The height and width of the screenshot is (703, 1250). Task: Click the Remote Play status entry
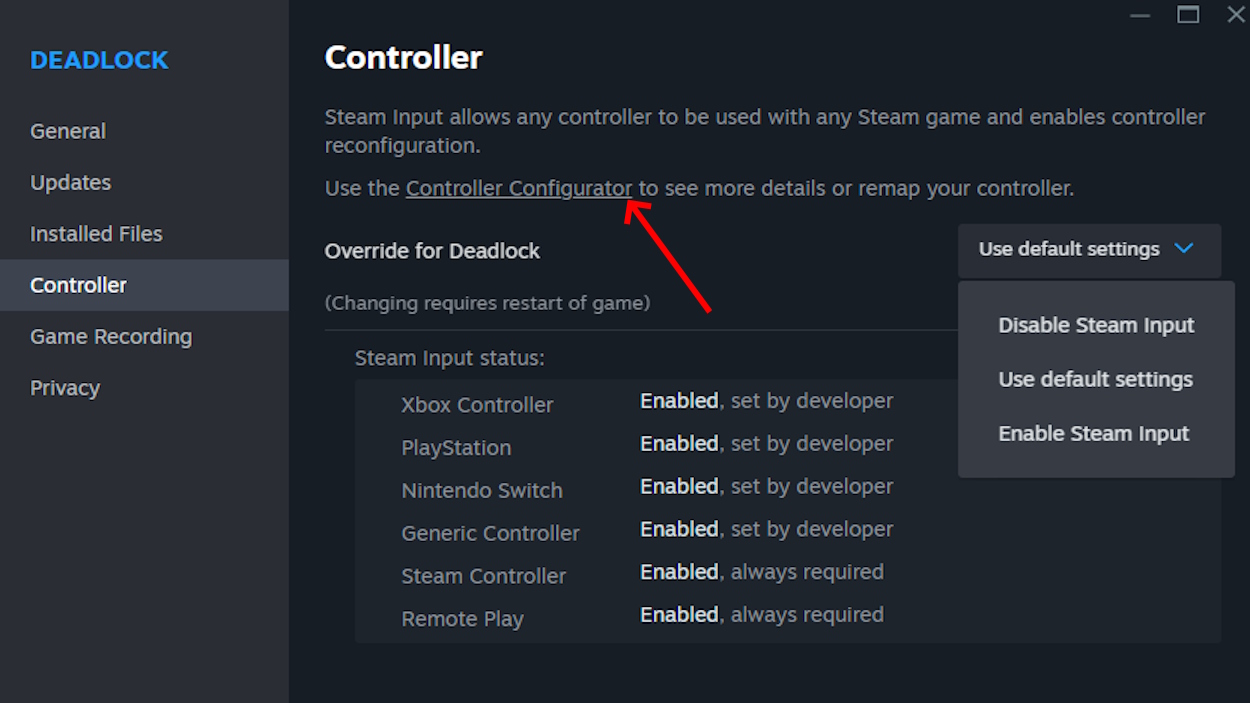click(463, 618)
